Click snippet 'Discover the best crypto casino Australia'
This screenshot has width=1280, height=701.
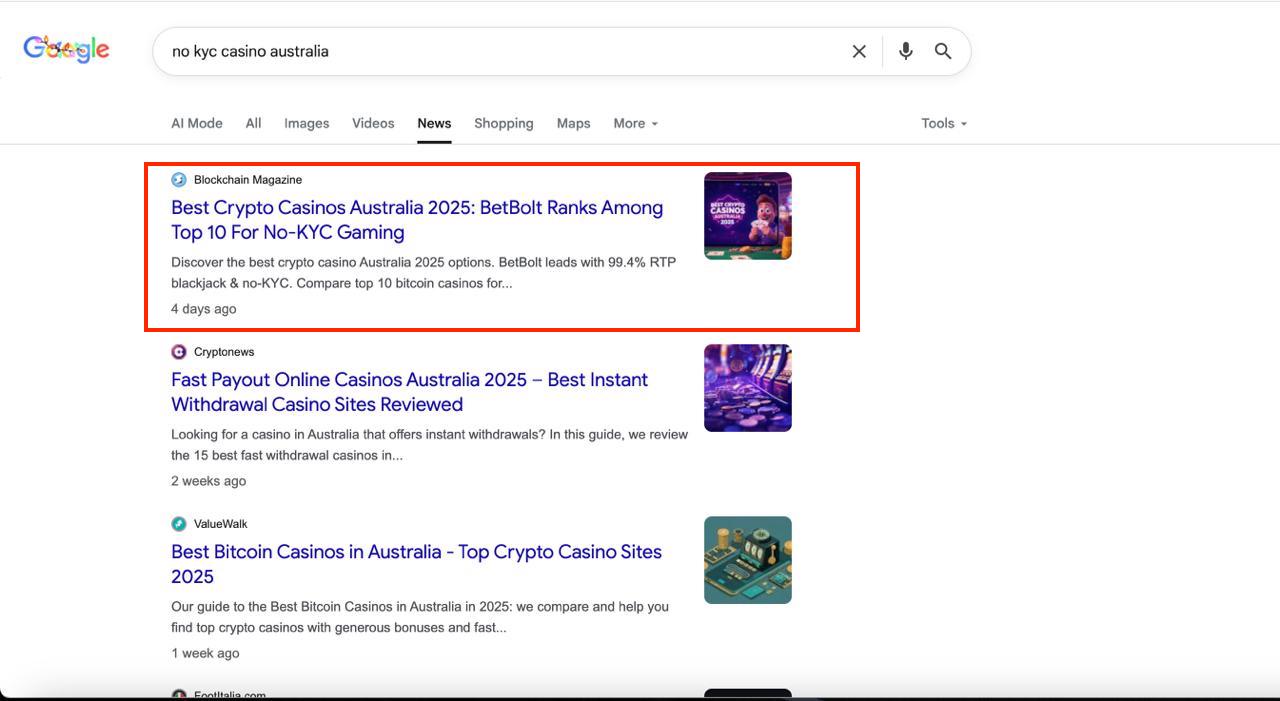tap(424, 272)
